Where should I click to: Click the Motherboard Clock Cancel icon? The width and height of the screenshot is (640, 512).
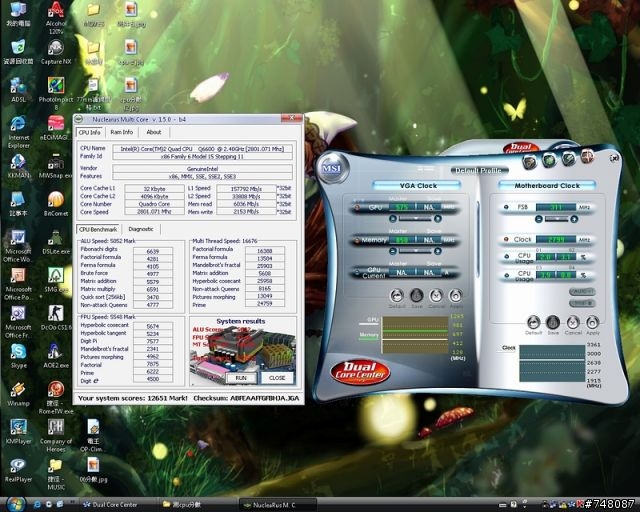tap(573, 322)
